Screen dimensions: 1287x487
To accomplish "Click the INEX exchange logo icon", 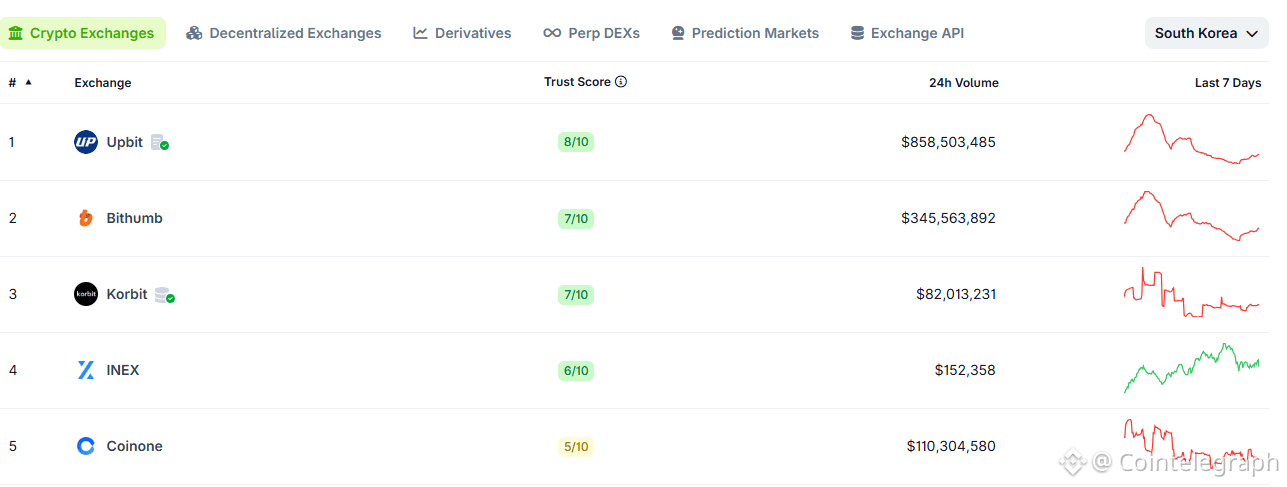I will [x=86, y=370].
